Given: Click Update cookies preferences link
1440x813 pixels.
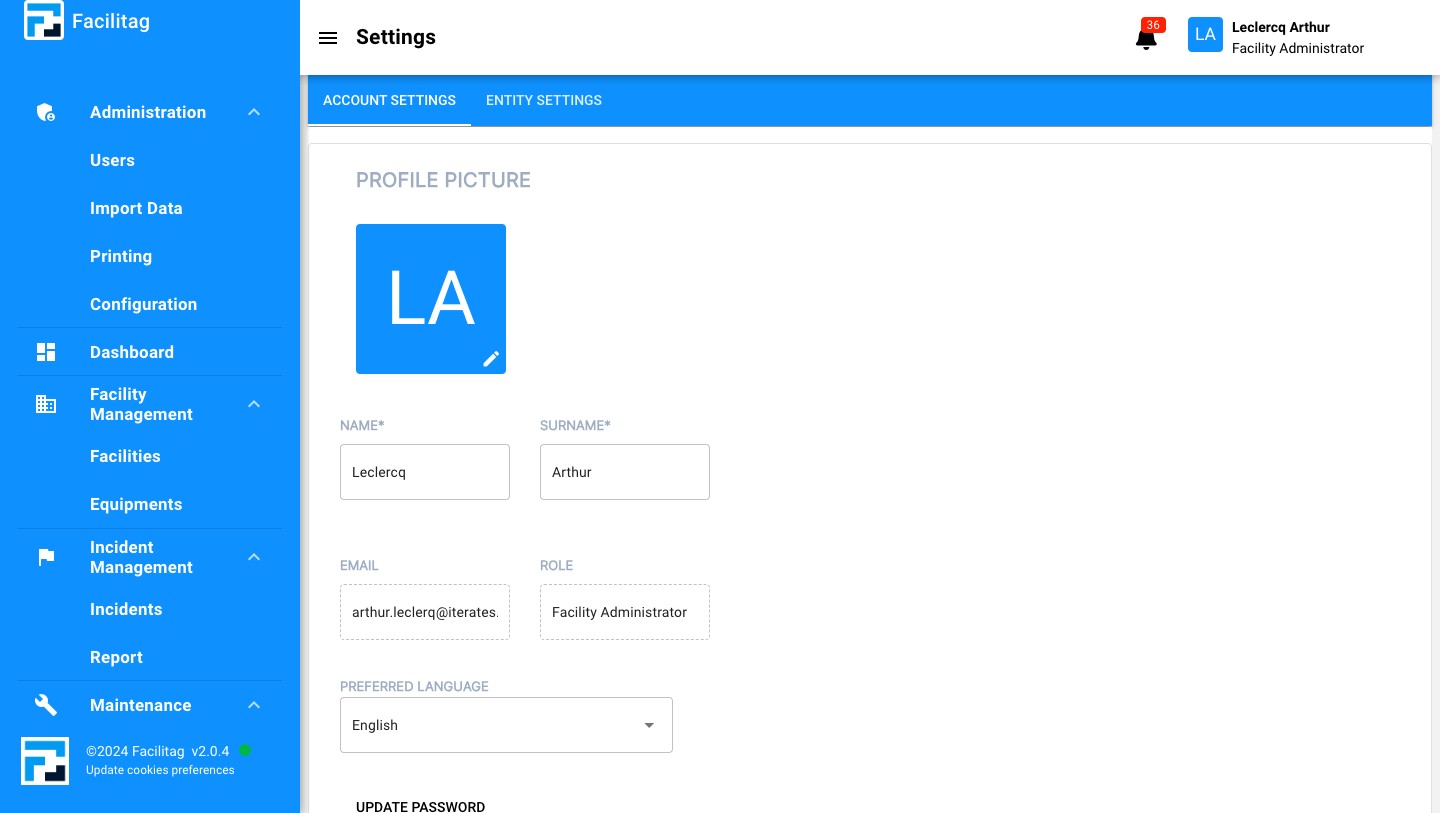Looking at the screenshot, I should (x=160, y=770).
